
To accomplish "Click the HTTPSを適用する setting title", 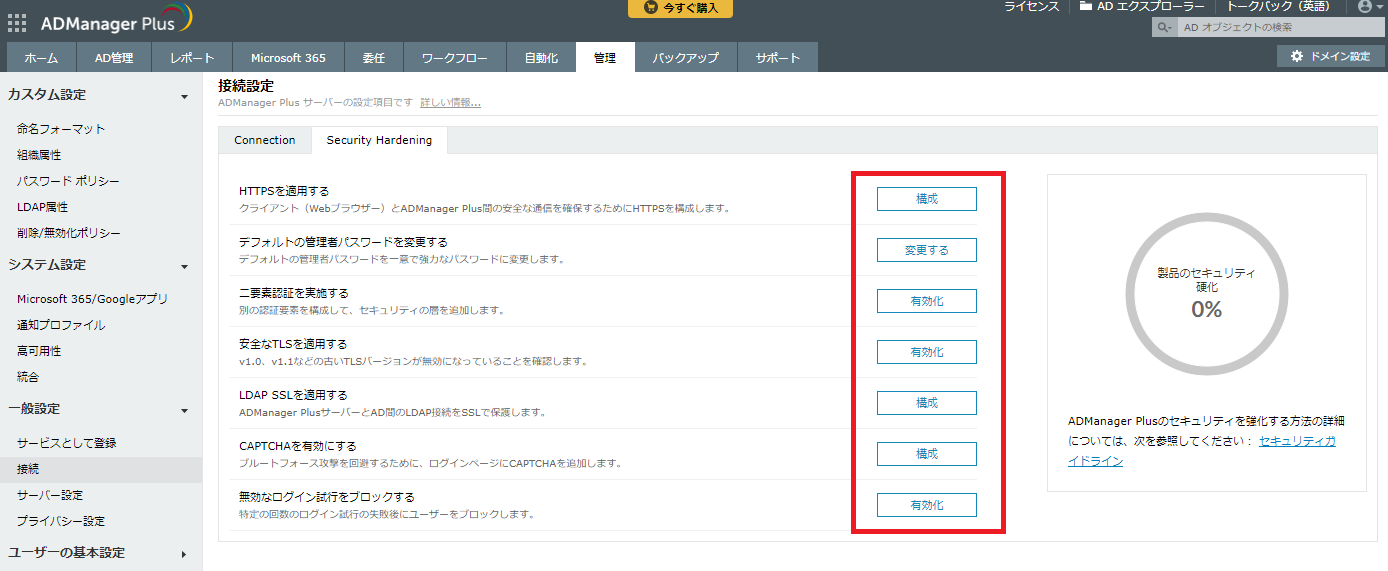I will click(284, 191).
